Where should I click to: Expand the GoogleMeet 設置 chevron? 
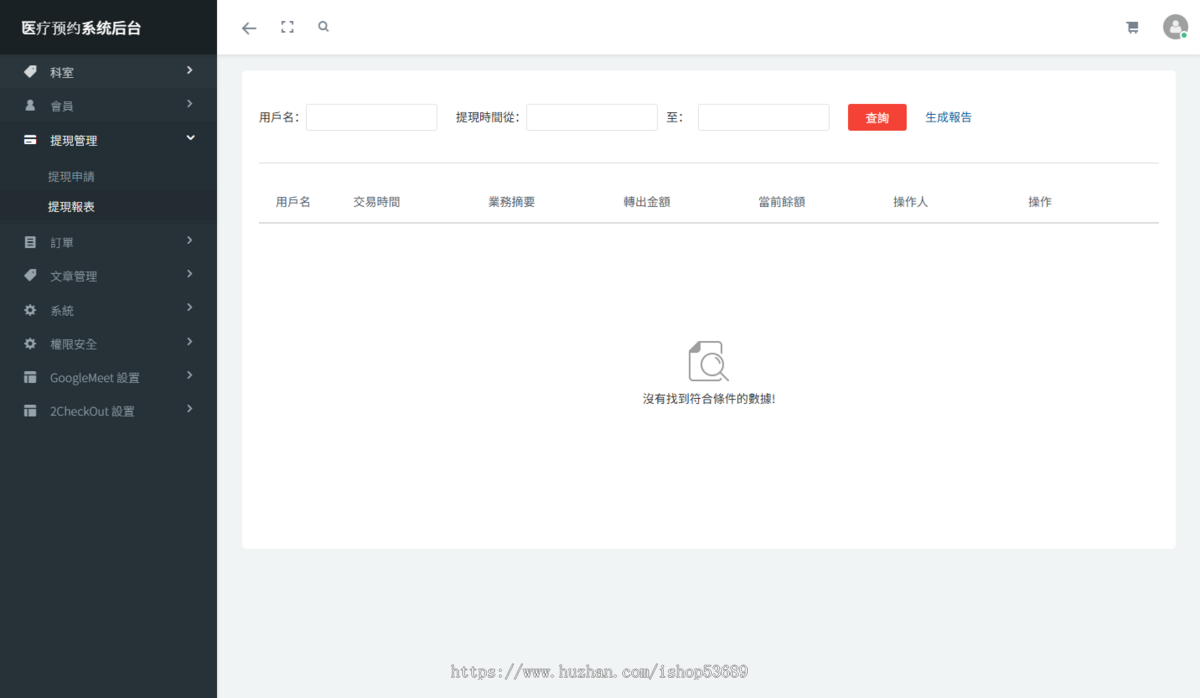[x=190, y=376]
